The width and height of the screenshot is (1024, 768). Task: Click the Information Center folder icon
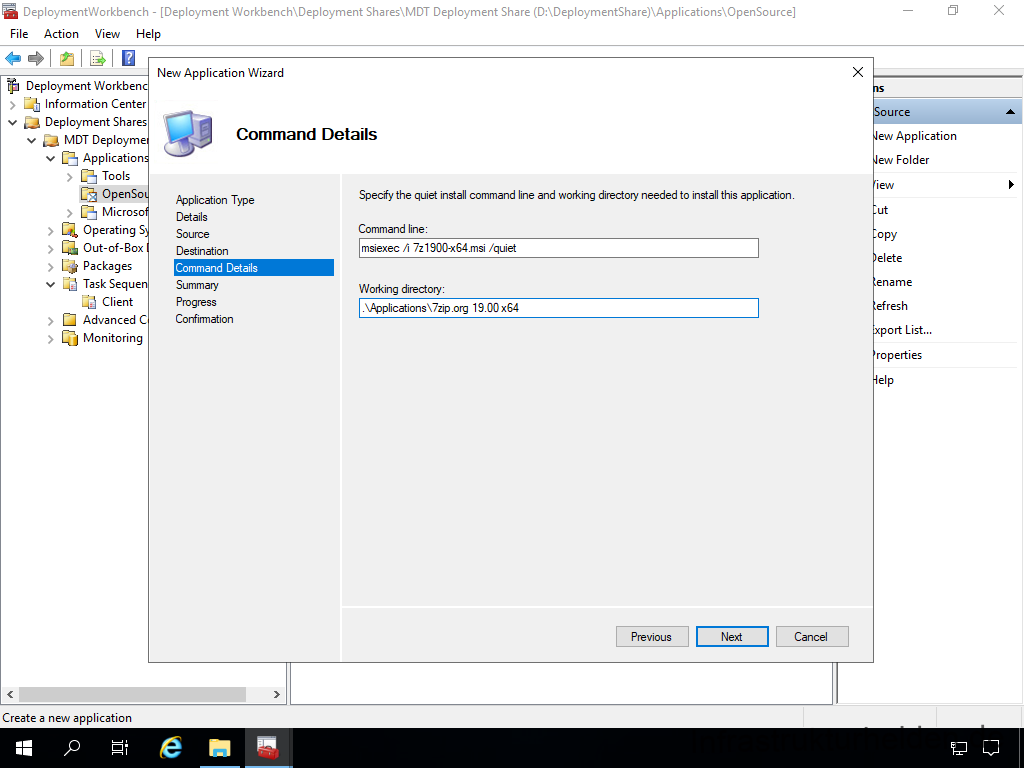(32, 104)
